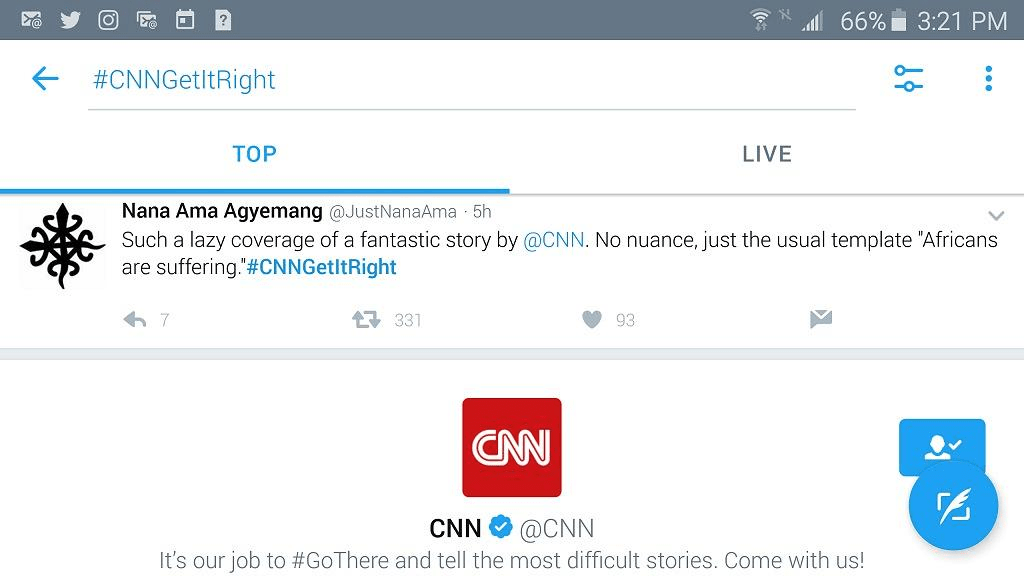Like Nana Ama Agyemang's tweet
The image size is (1024, 576).
click(x=592, y=320)
